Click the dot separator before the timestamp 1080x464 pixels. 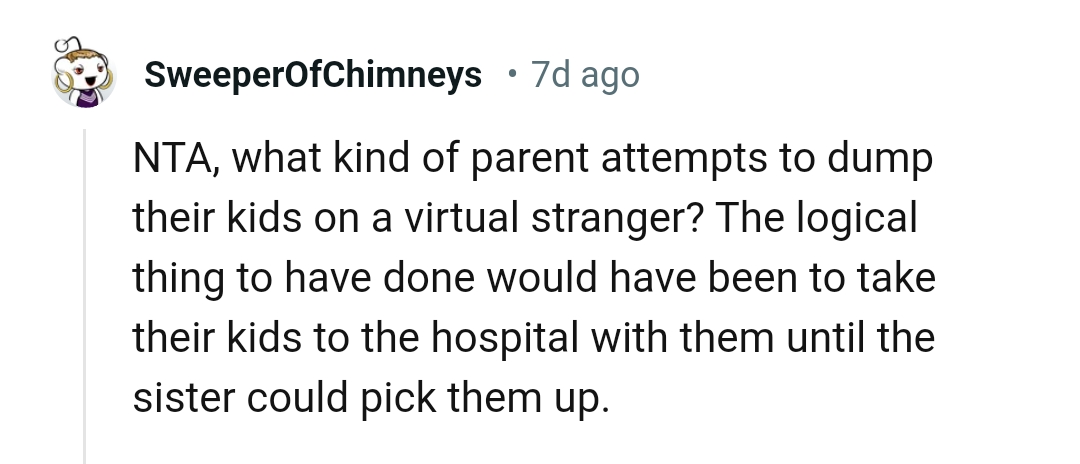point(511,75)
